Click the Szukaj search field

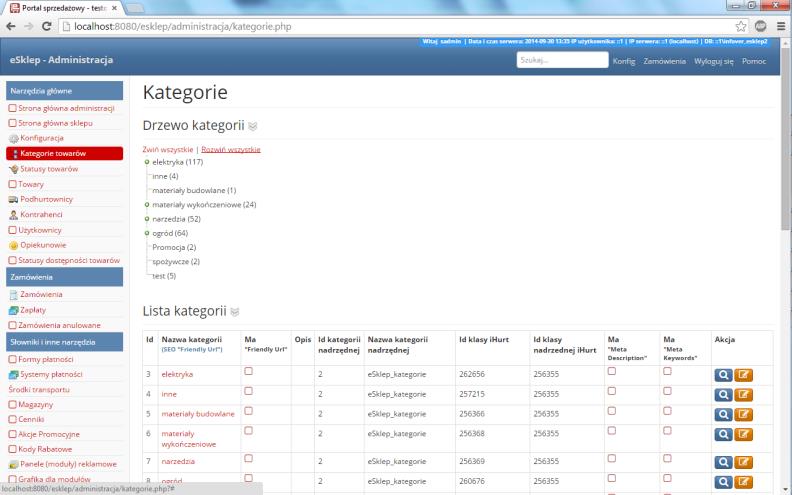tap(562, 60)
